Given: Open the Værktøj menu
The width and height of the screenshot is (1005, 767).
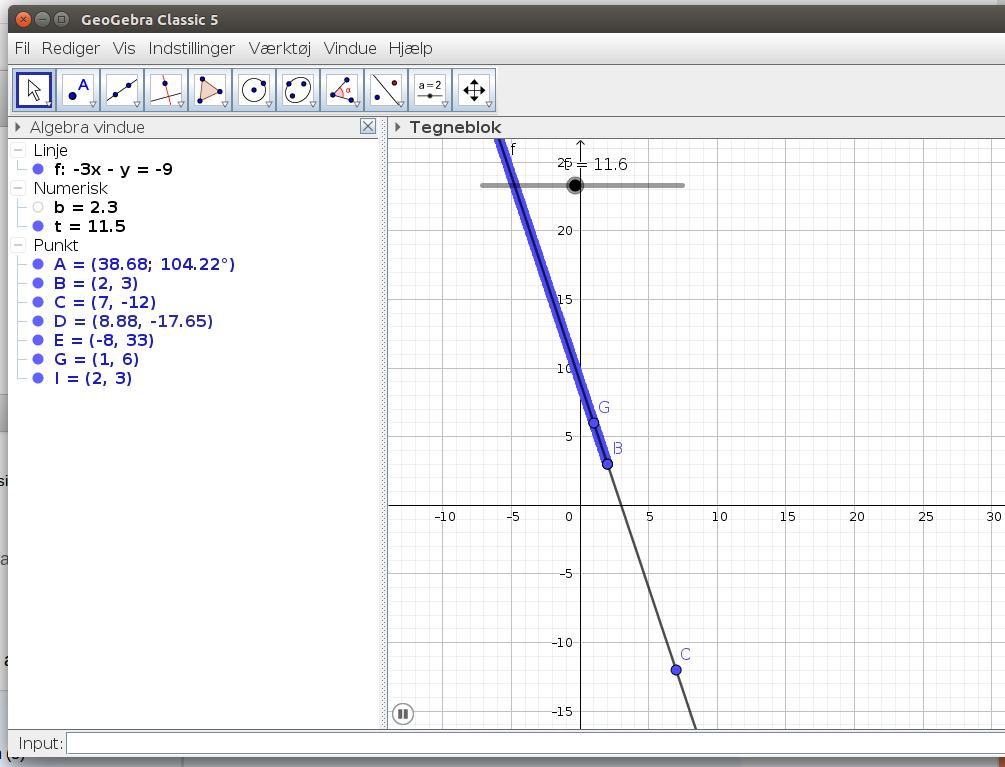Looking at the screenshot, I should pos(279,49).
